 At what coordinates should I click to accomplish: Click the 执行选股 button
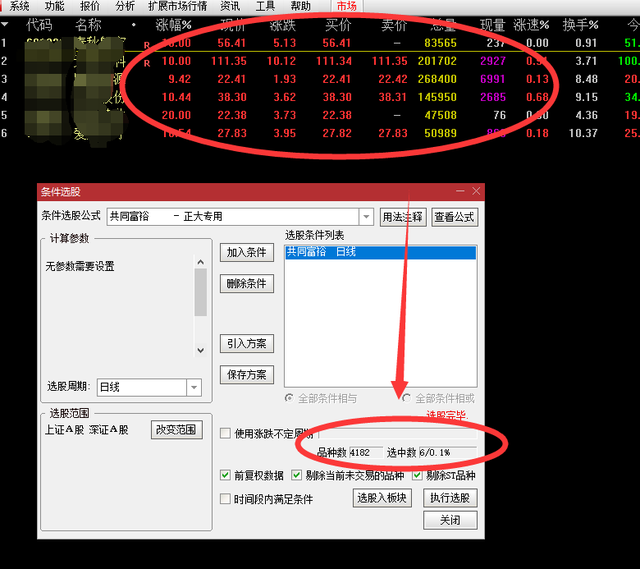pos(451,498)
